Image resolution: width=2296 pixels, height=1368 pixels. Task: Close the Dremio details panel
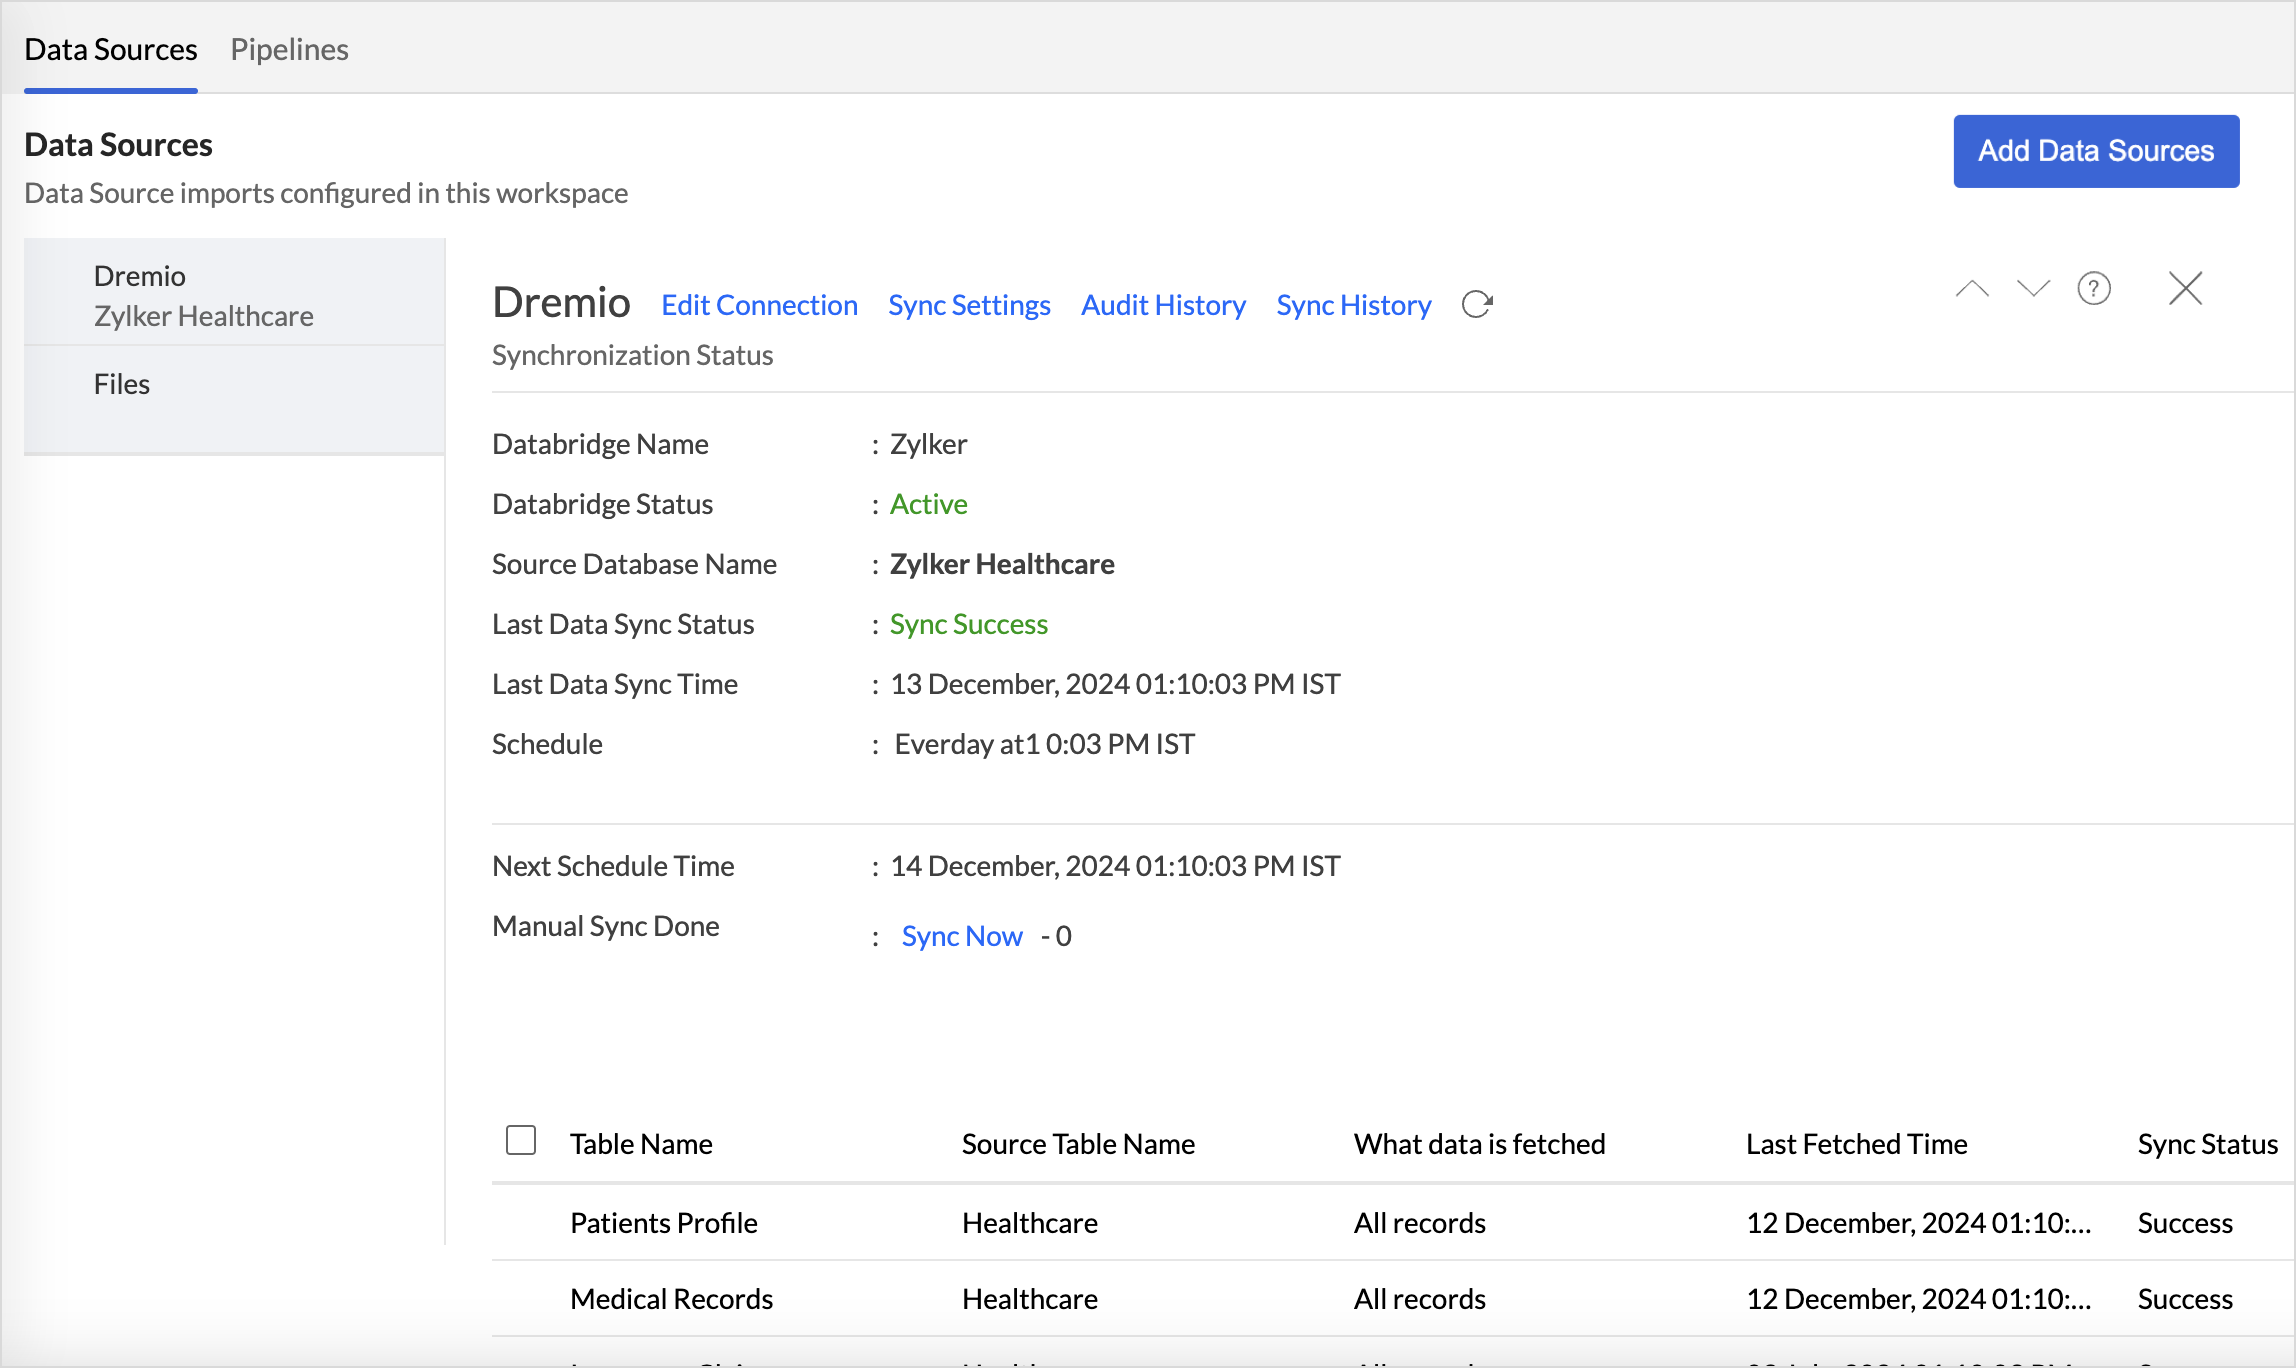coord(2185,289)
